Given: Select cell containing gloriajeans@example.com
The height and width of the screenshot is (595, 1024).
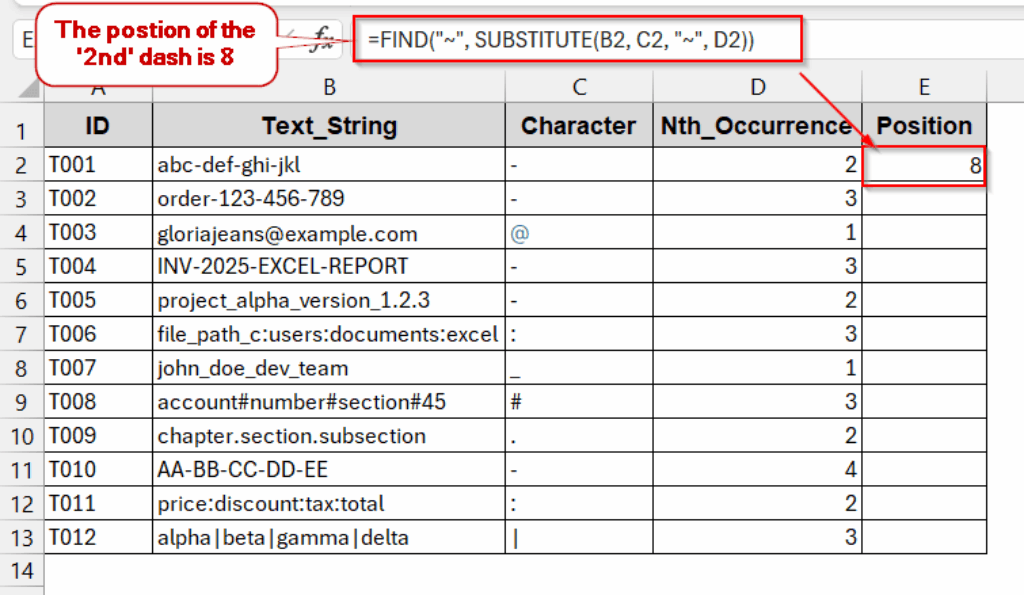Looking at the screenshot, I should point(329,233).
